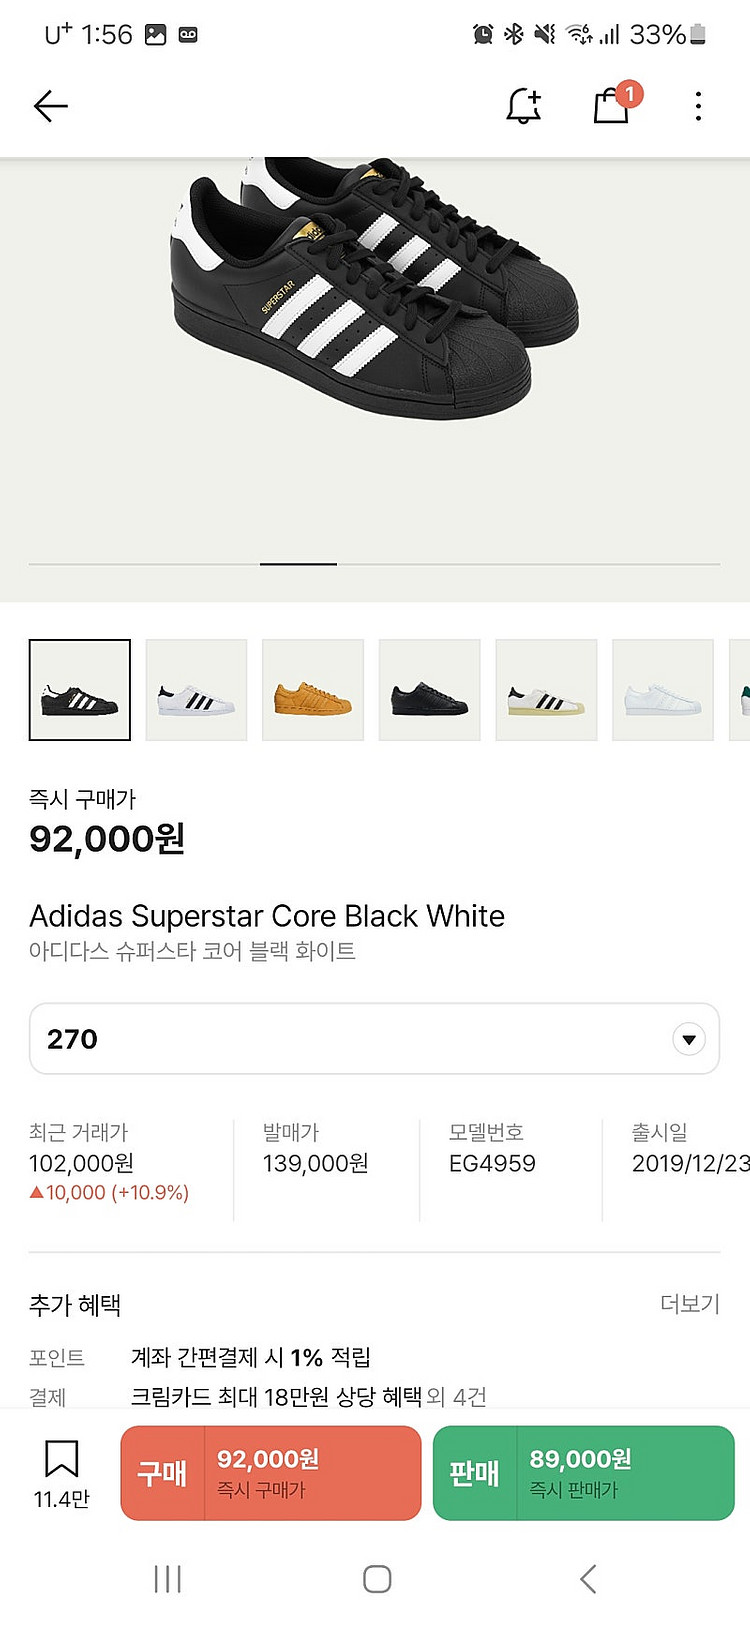Open the price alert bell icon
750x1625 pixels.
523,106
